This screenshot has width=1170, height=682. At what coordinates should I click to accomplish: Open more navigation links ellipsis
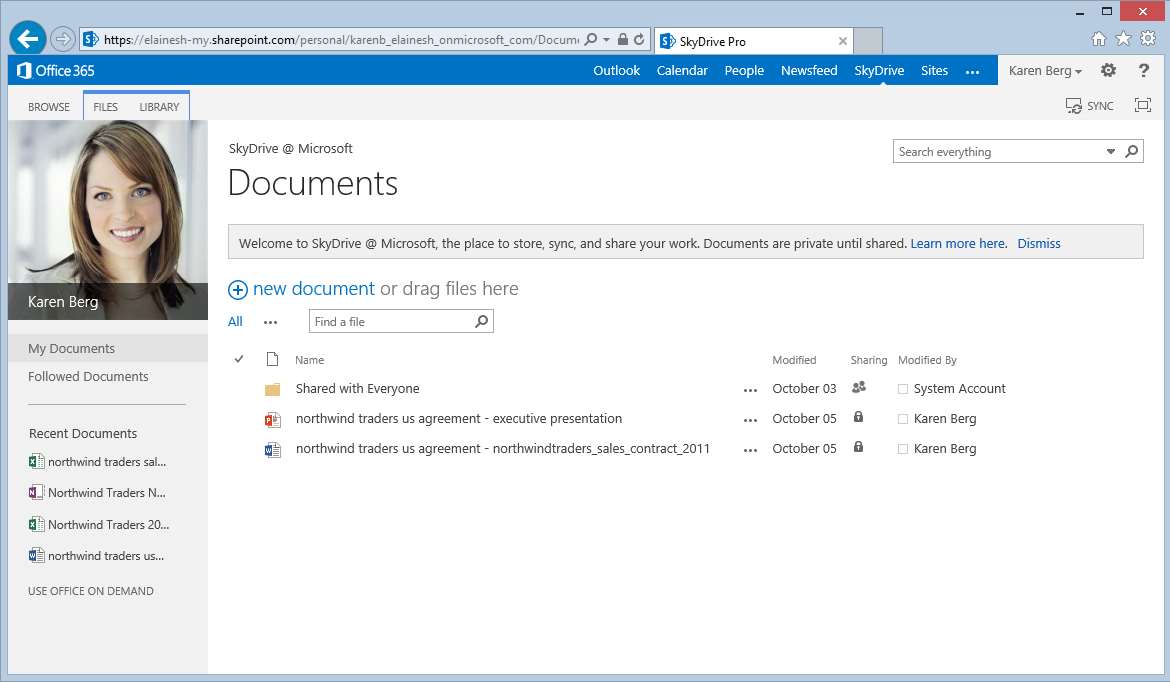pos(972,72)
